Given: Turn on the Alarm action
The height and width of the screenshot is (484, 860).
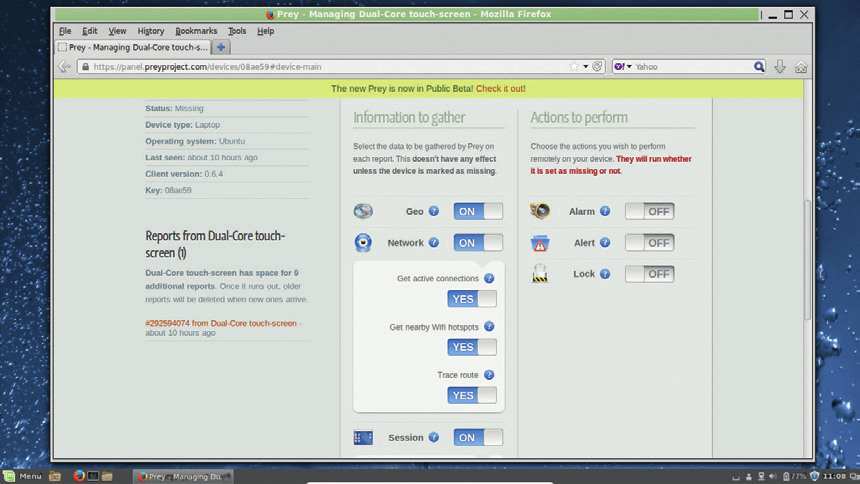Looking at the screenshot, I should [649, 211].
